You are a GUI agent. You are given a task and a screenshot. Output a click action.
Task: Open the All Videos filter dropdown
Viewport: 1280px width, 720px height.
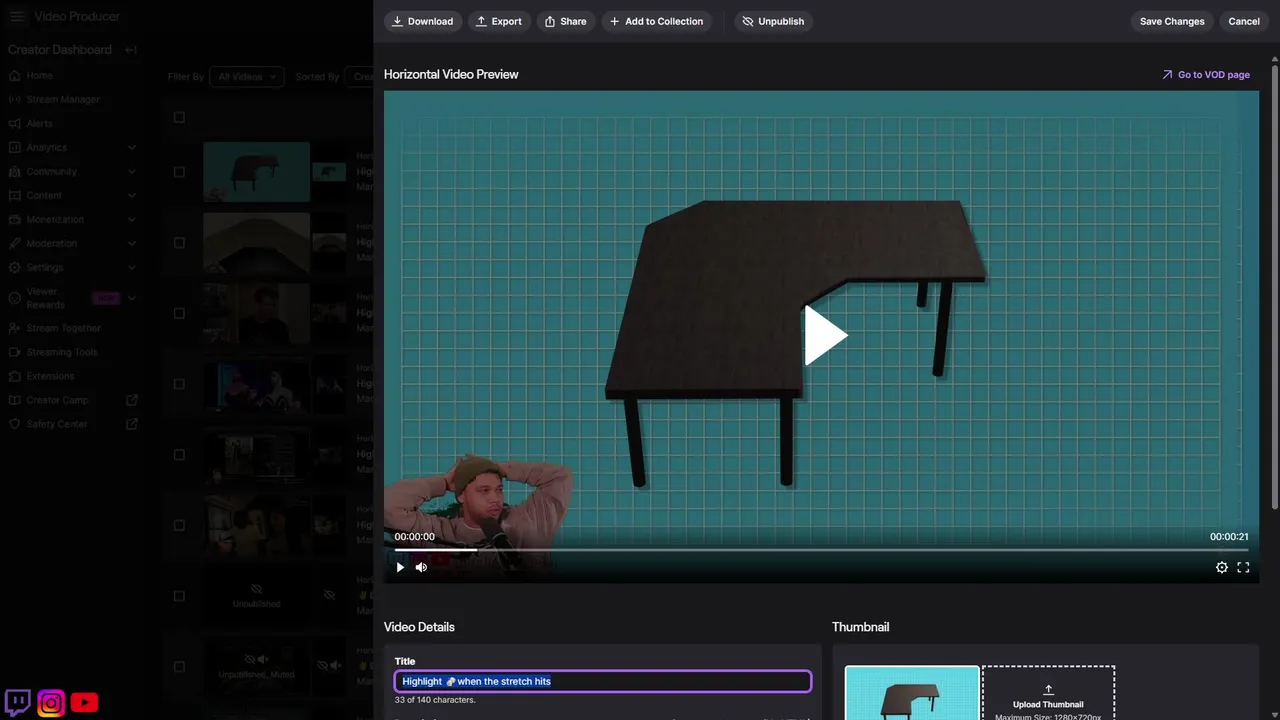coord(247,77)
